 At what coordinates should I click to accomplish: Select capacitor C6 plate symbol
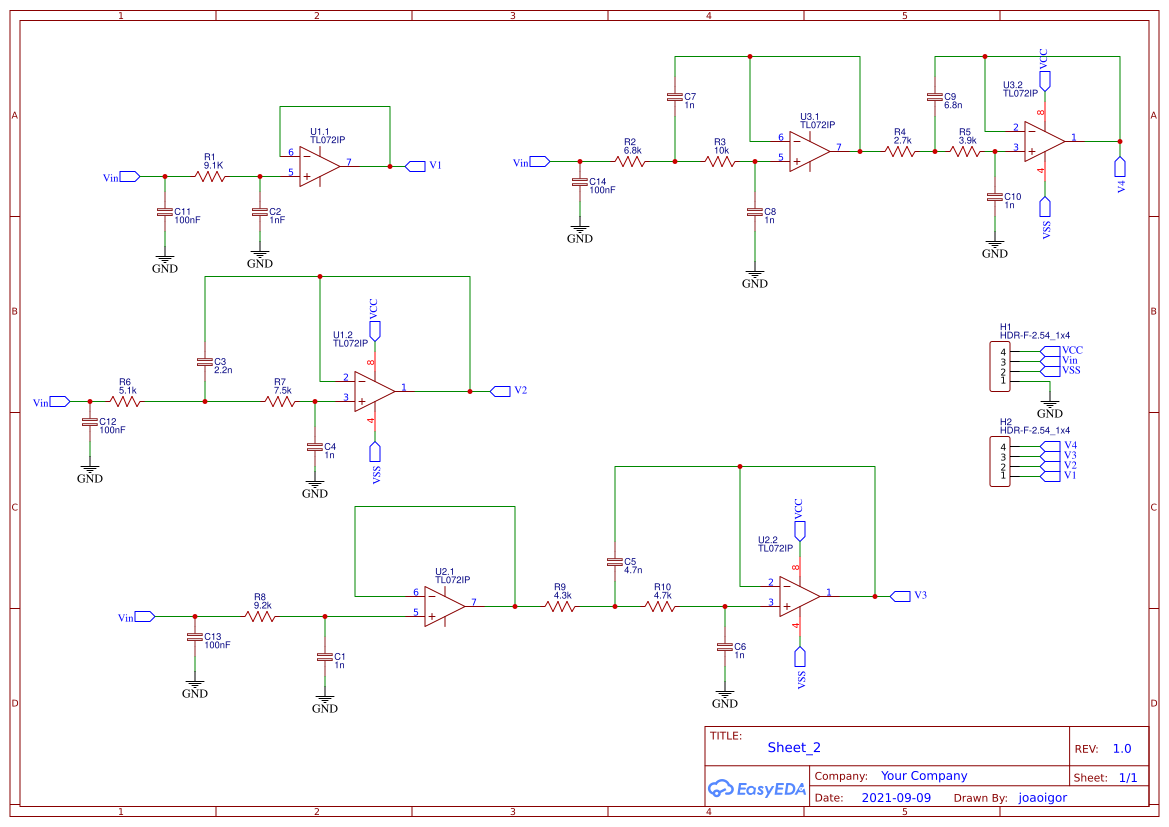(725, 647)
